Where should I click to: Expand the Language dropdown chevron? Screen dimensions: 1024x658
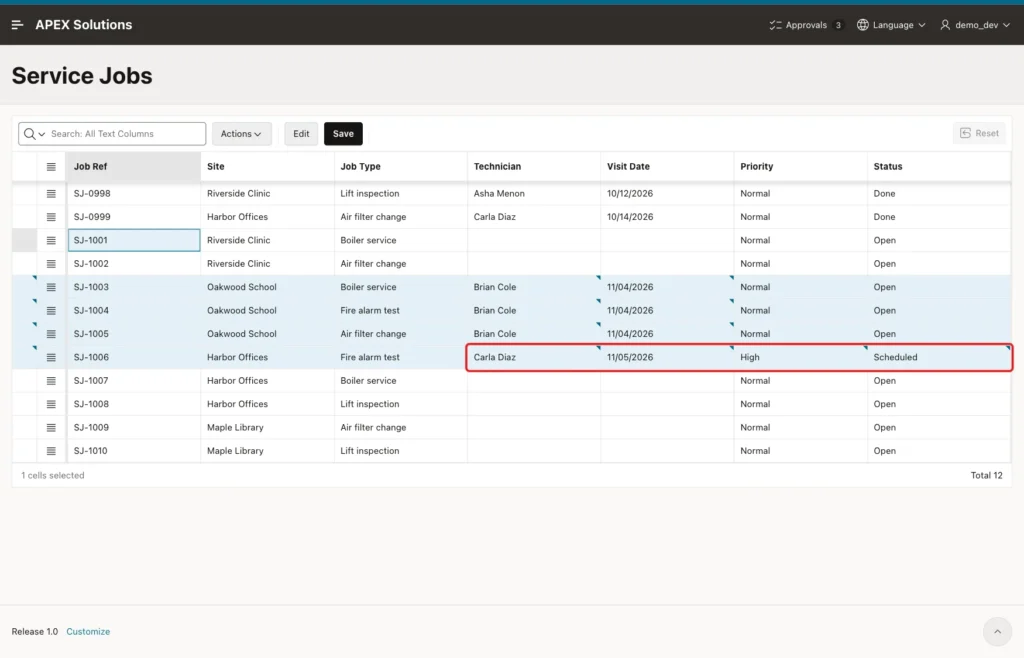point(921,25)
